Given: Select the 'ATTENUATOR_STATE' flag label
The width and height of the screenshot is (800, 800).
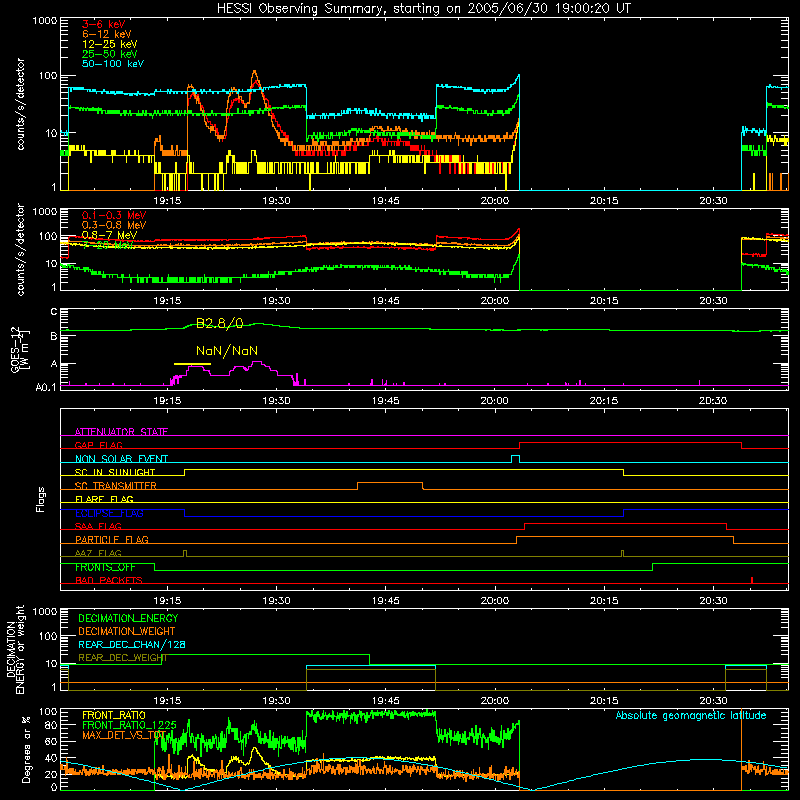Looking at the screenshot, I should (x=121, y=432).
